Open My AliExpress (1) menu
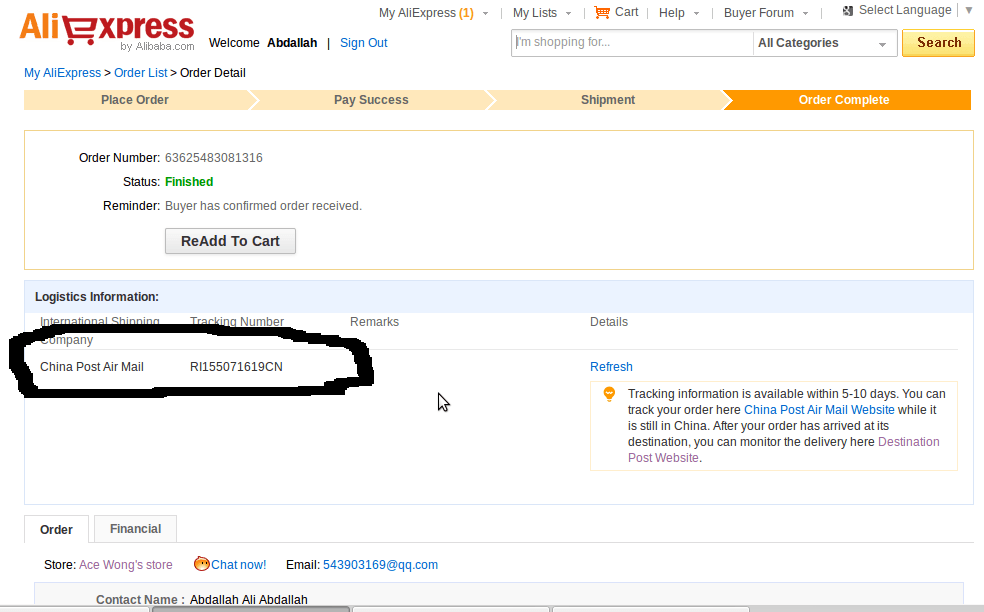The image size is (984, 612). click(426, 13)
